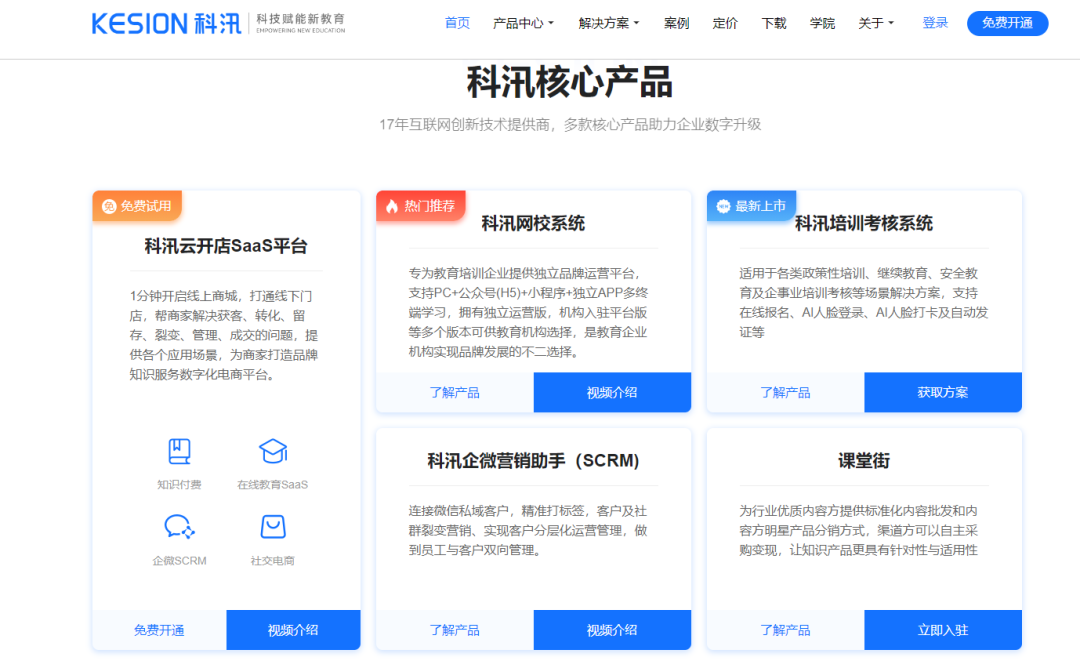This screenshot has width=1080, height=668.
Task: Play 视频介绍 under 科汛网校系统
Action: [612, 393]
